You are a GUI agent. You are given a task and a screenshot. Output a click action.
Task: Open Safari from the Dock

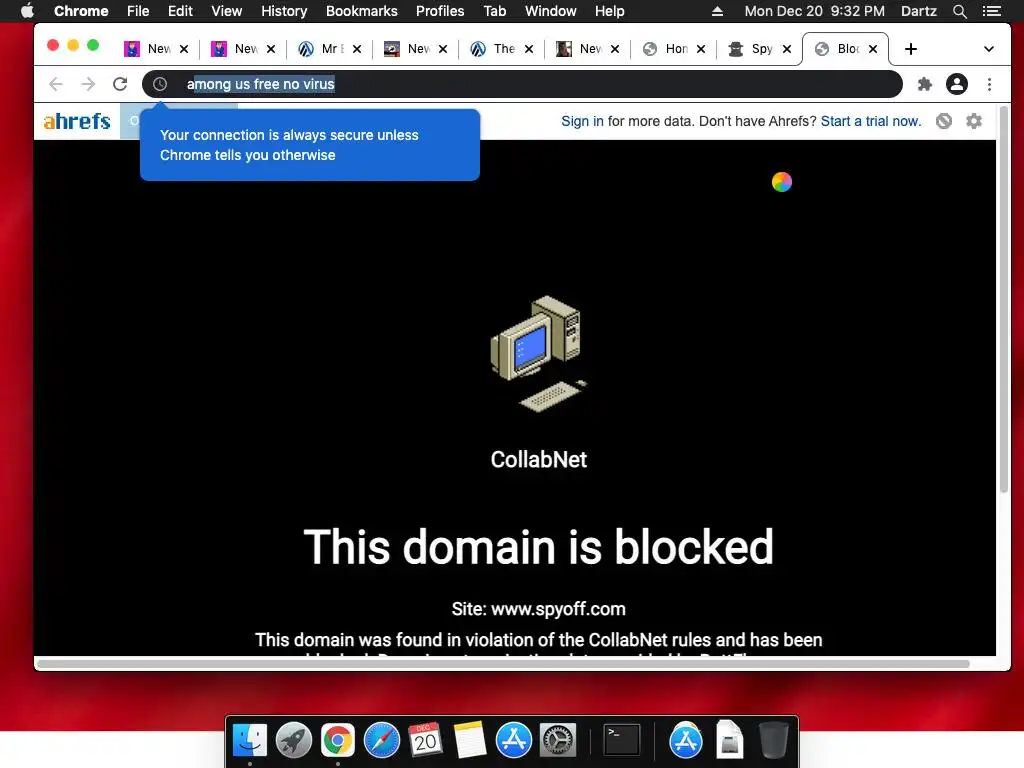pos(381,740)
